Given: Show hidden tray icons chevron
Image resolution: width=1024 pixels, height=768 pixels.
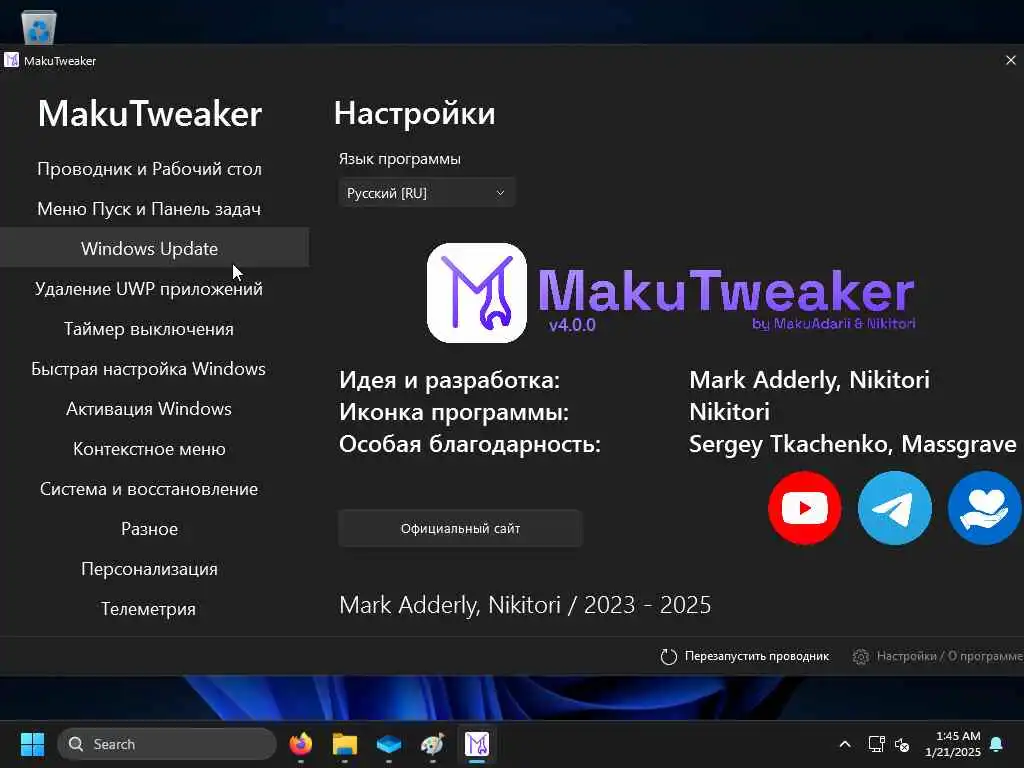Looking at the screenshot, I should click(844, 744).
